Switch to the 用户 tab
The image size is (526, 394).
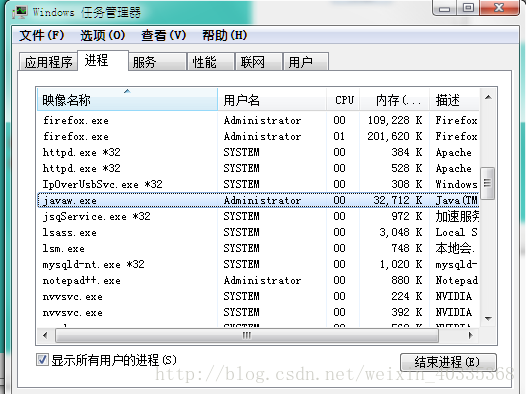point(306,62)
